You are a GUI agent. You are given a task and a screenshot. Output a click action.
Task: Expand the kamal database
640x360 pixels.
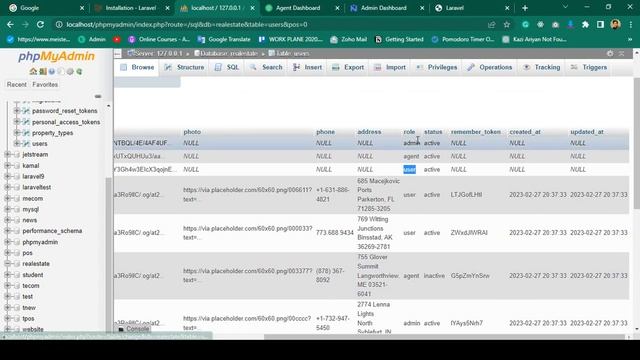coord(7,165)
